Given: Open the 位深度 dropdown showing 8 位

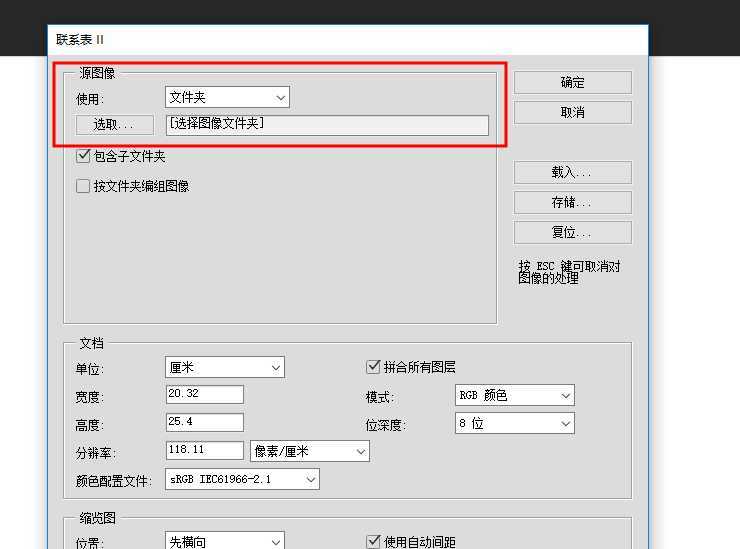Looking at the screenshot, I should 514,423.
